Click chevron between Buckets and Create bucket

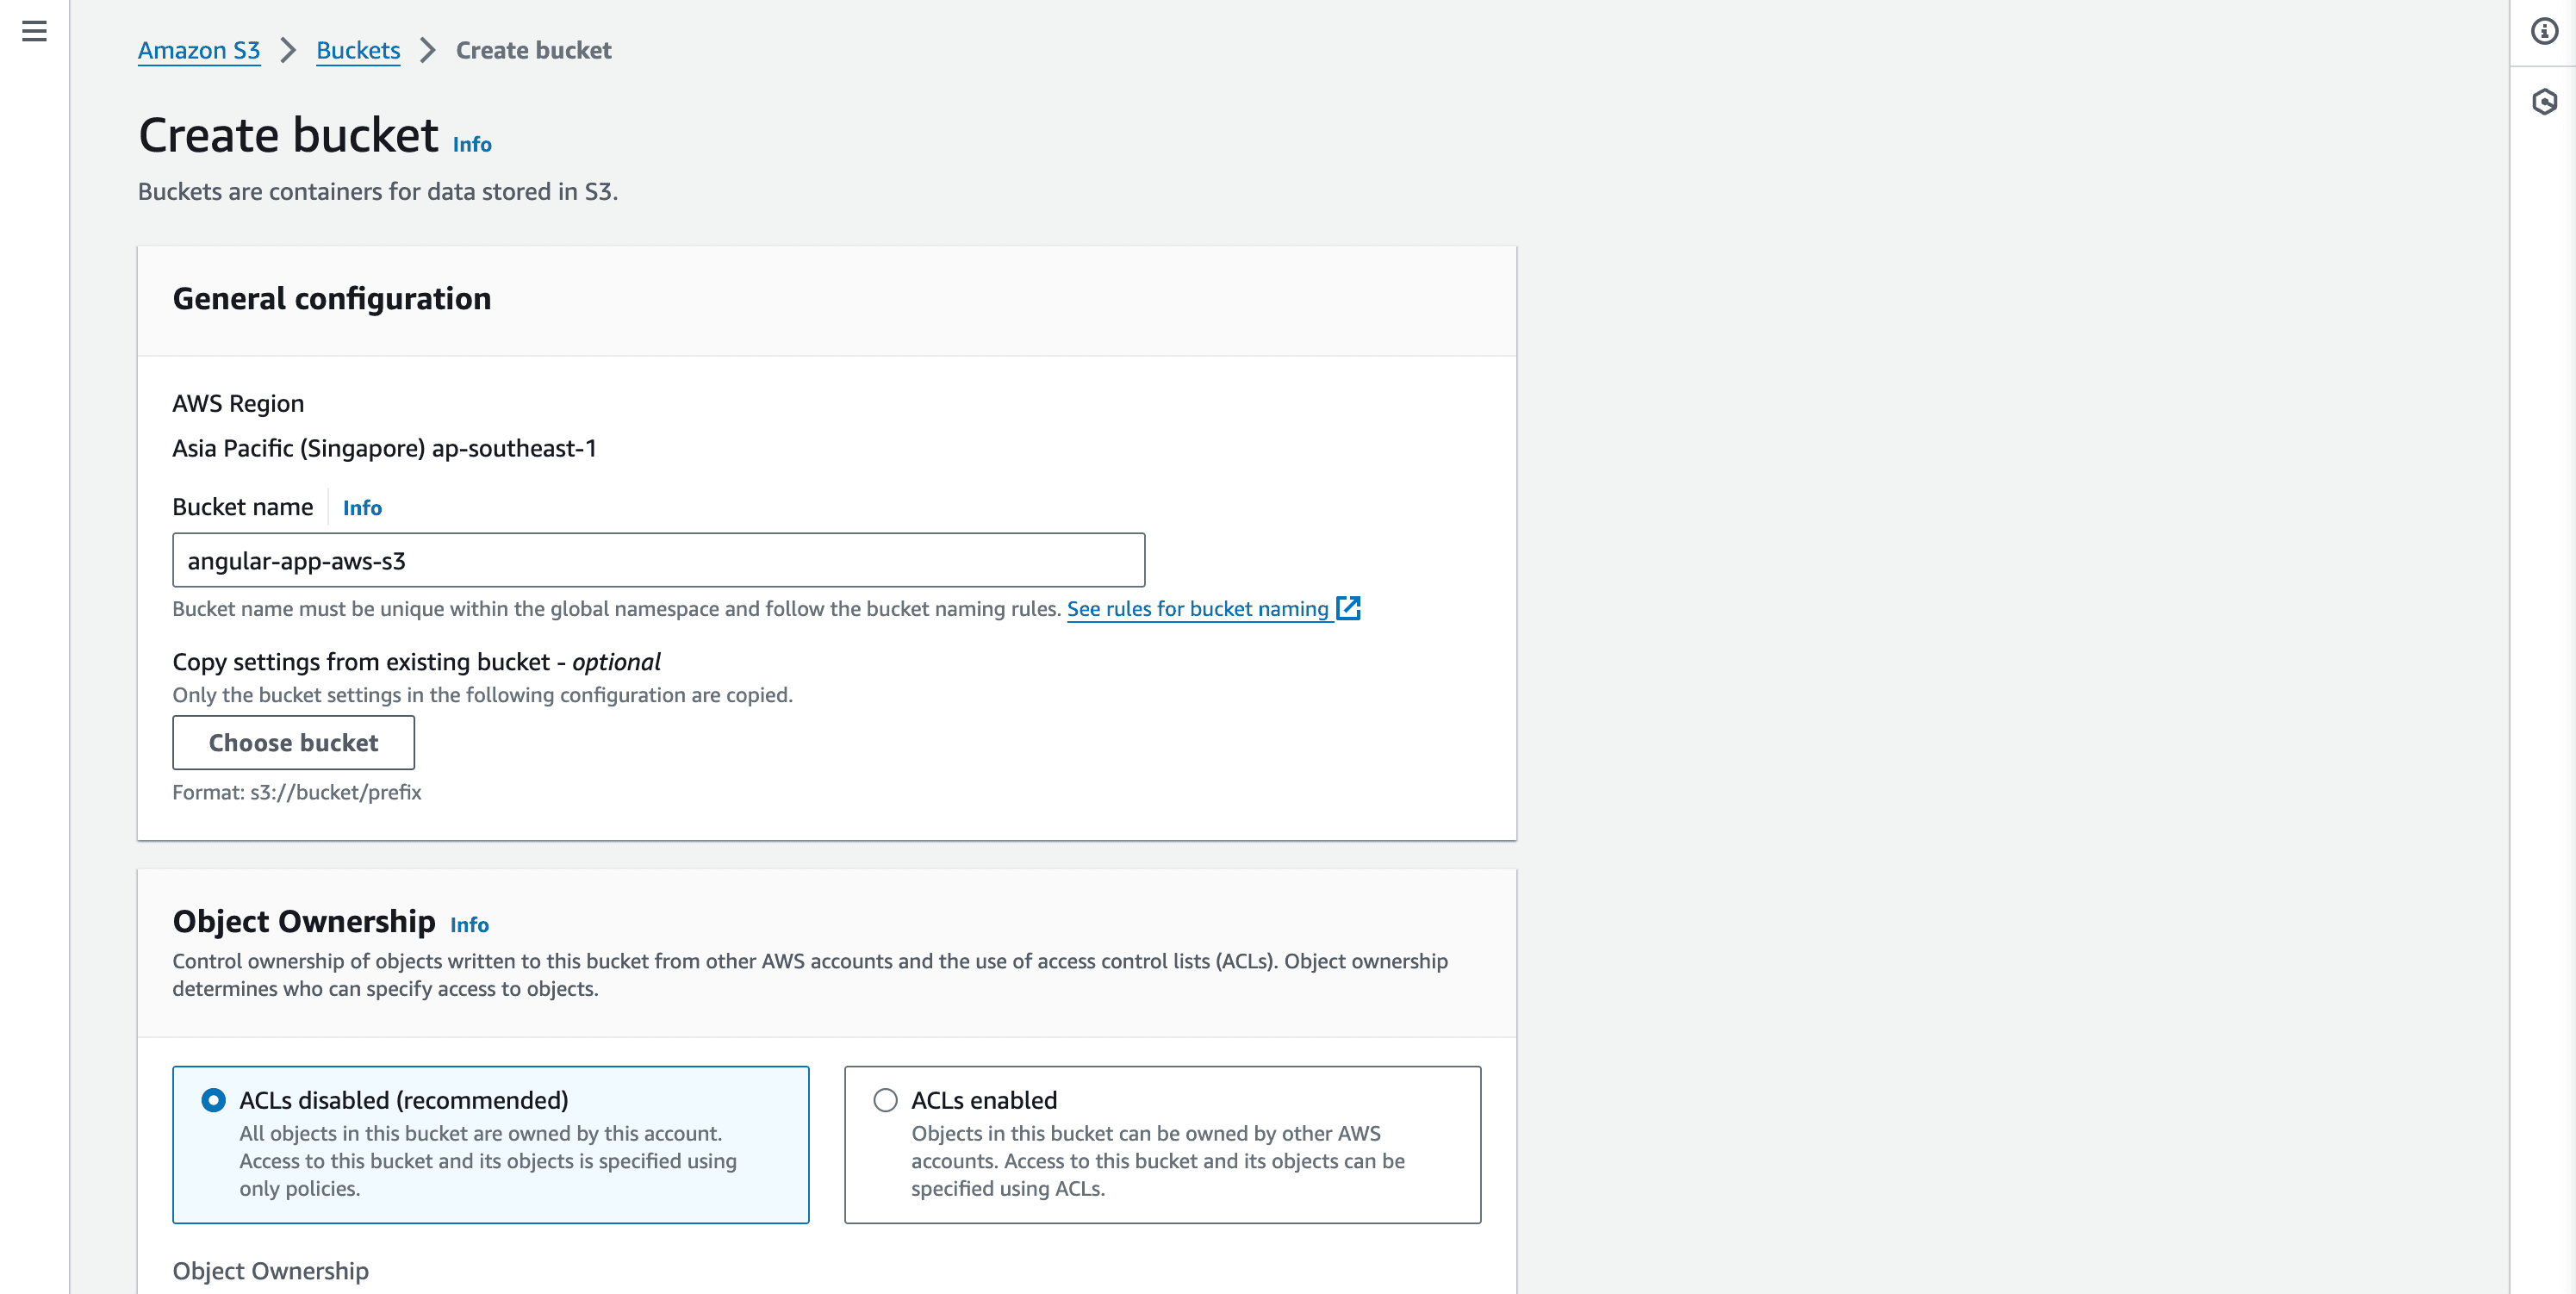click(x=428, y=50)
